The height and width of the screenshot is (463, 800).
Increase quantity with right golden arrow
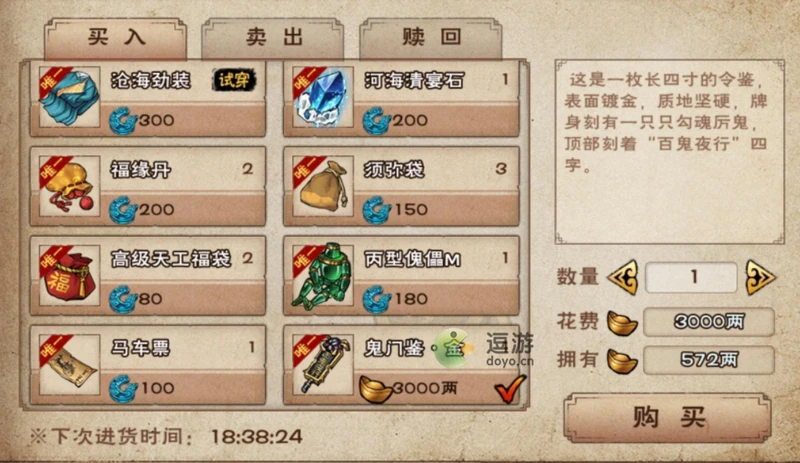[760, 277]
